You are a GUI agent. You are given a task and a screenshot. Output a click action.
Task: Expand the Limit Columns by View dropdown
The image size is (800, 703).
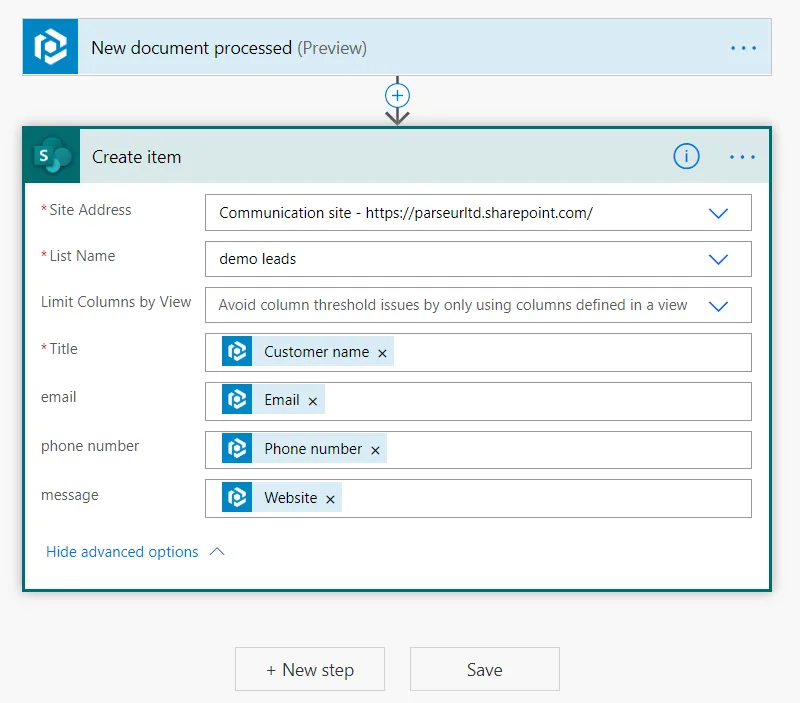click(x=718, y=305)
